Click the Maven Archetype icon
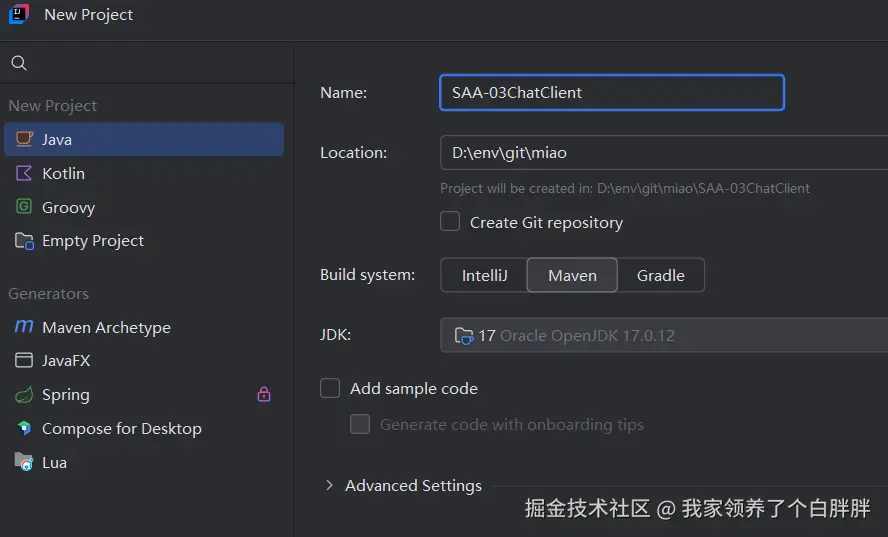The width and height of the screenshot is (888, 537). [x=24, y=328]
